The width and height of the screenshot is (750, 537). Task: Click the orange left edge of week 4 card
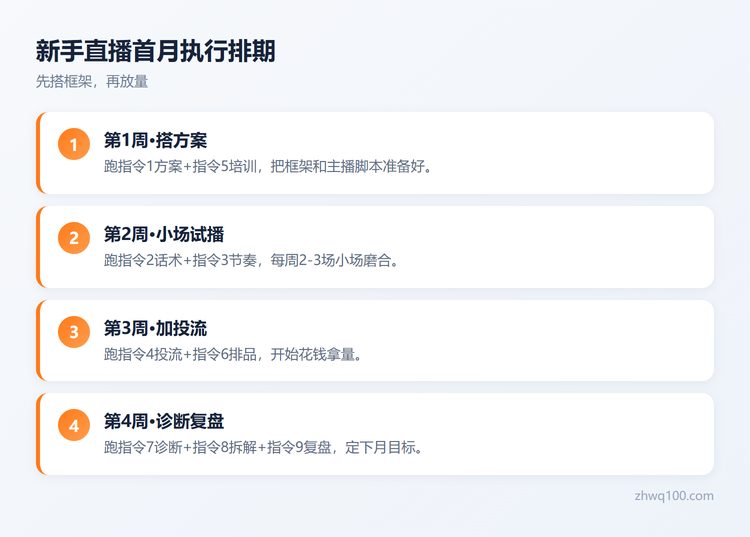pyautogui.click(x=38, y=434)
